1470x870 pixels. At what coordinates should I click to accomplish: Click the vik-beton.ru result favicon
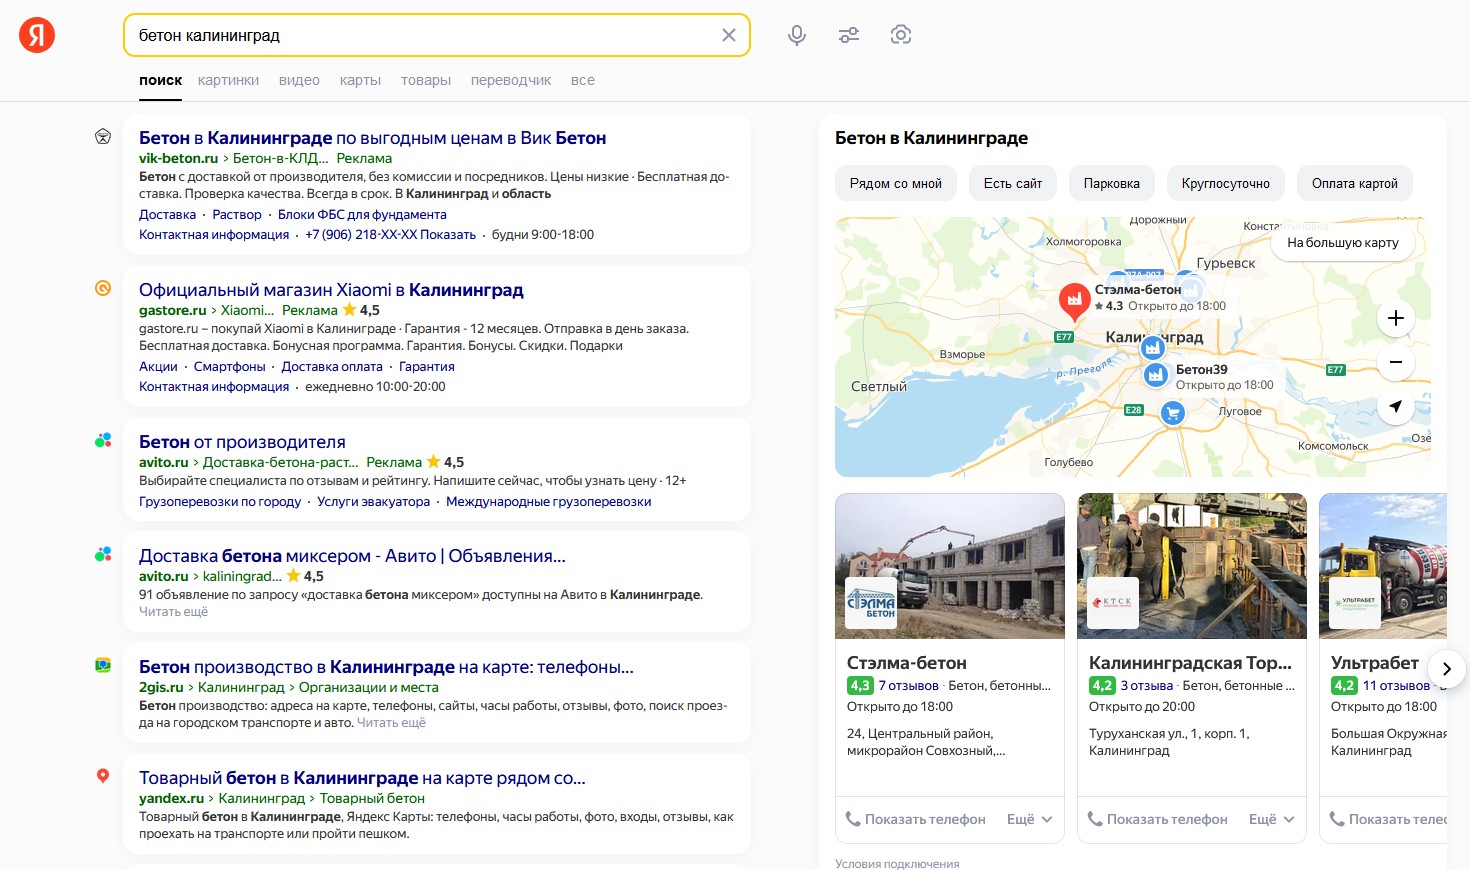pos(103,137)
